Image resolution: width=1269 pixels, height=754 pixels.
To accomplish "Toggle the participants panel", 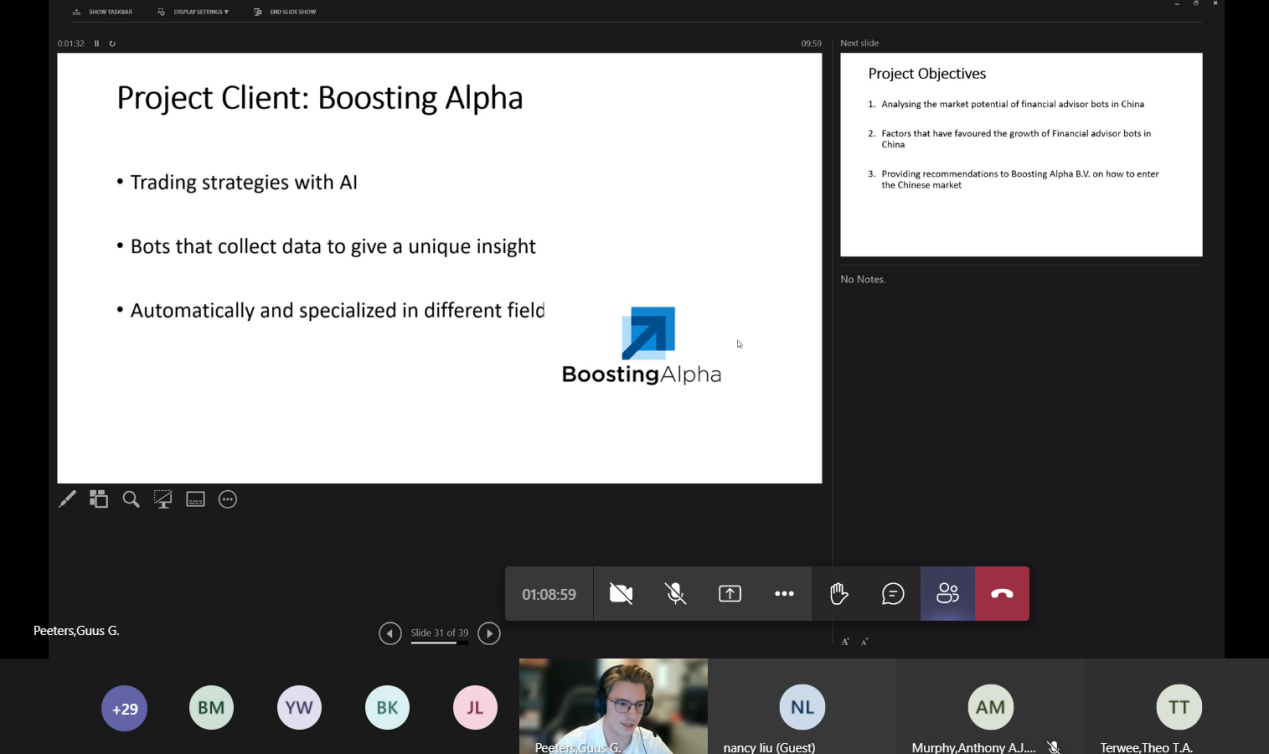I will pos(947,594).
